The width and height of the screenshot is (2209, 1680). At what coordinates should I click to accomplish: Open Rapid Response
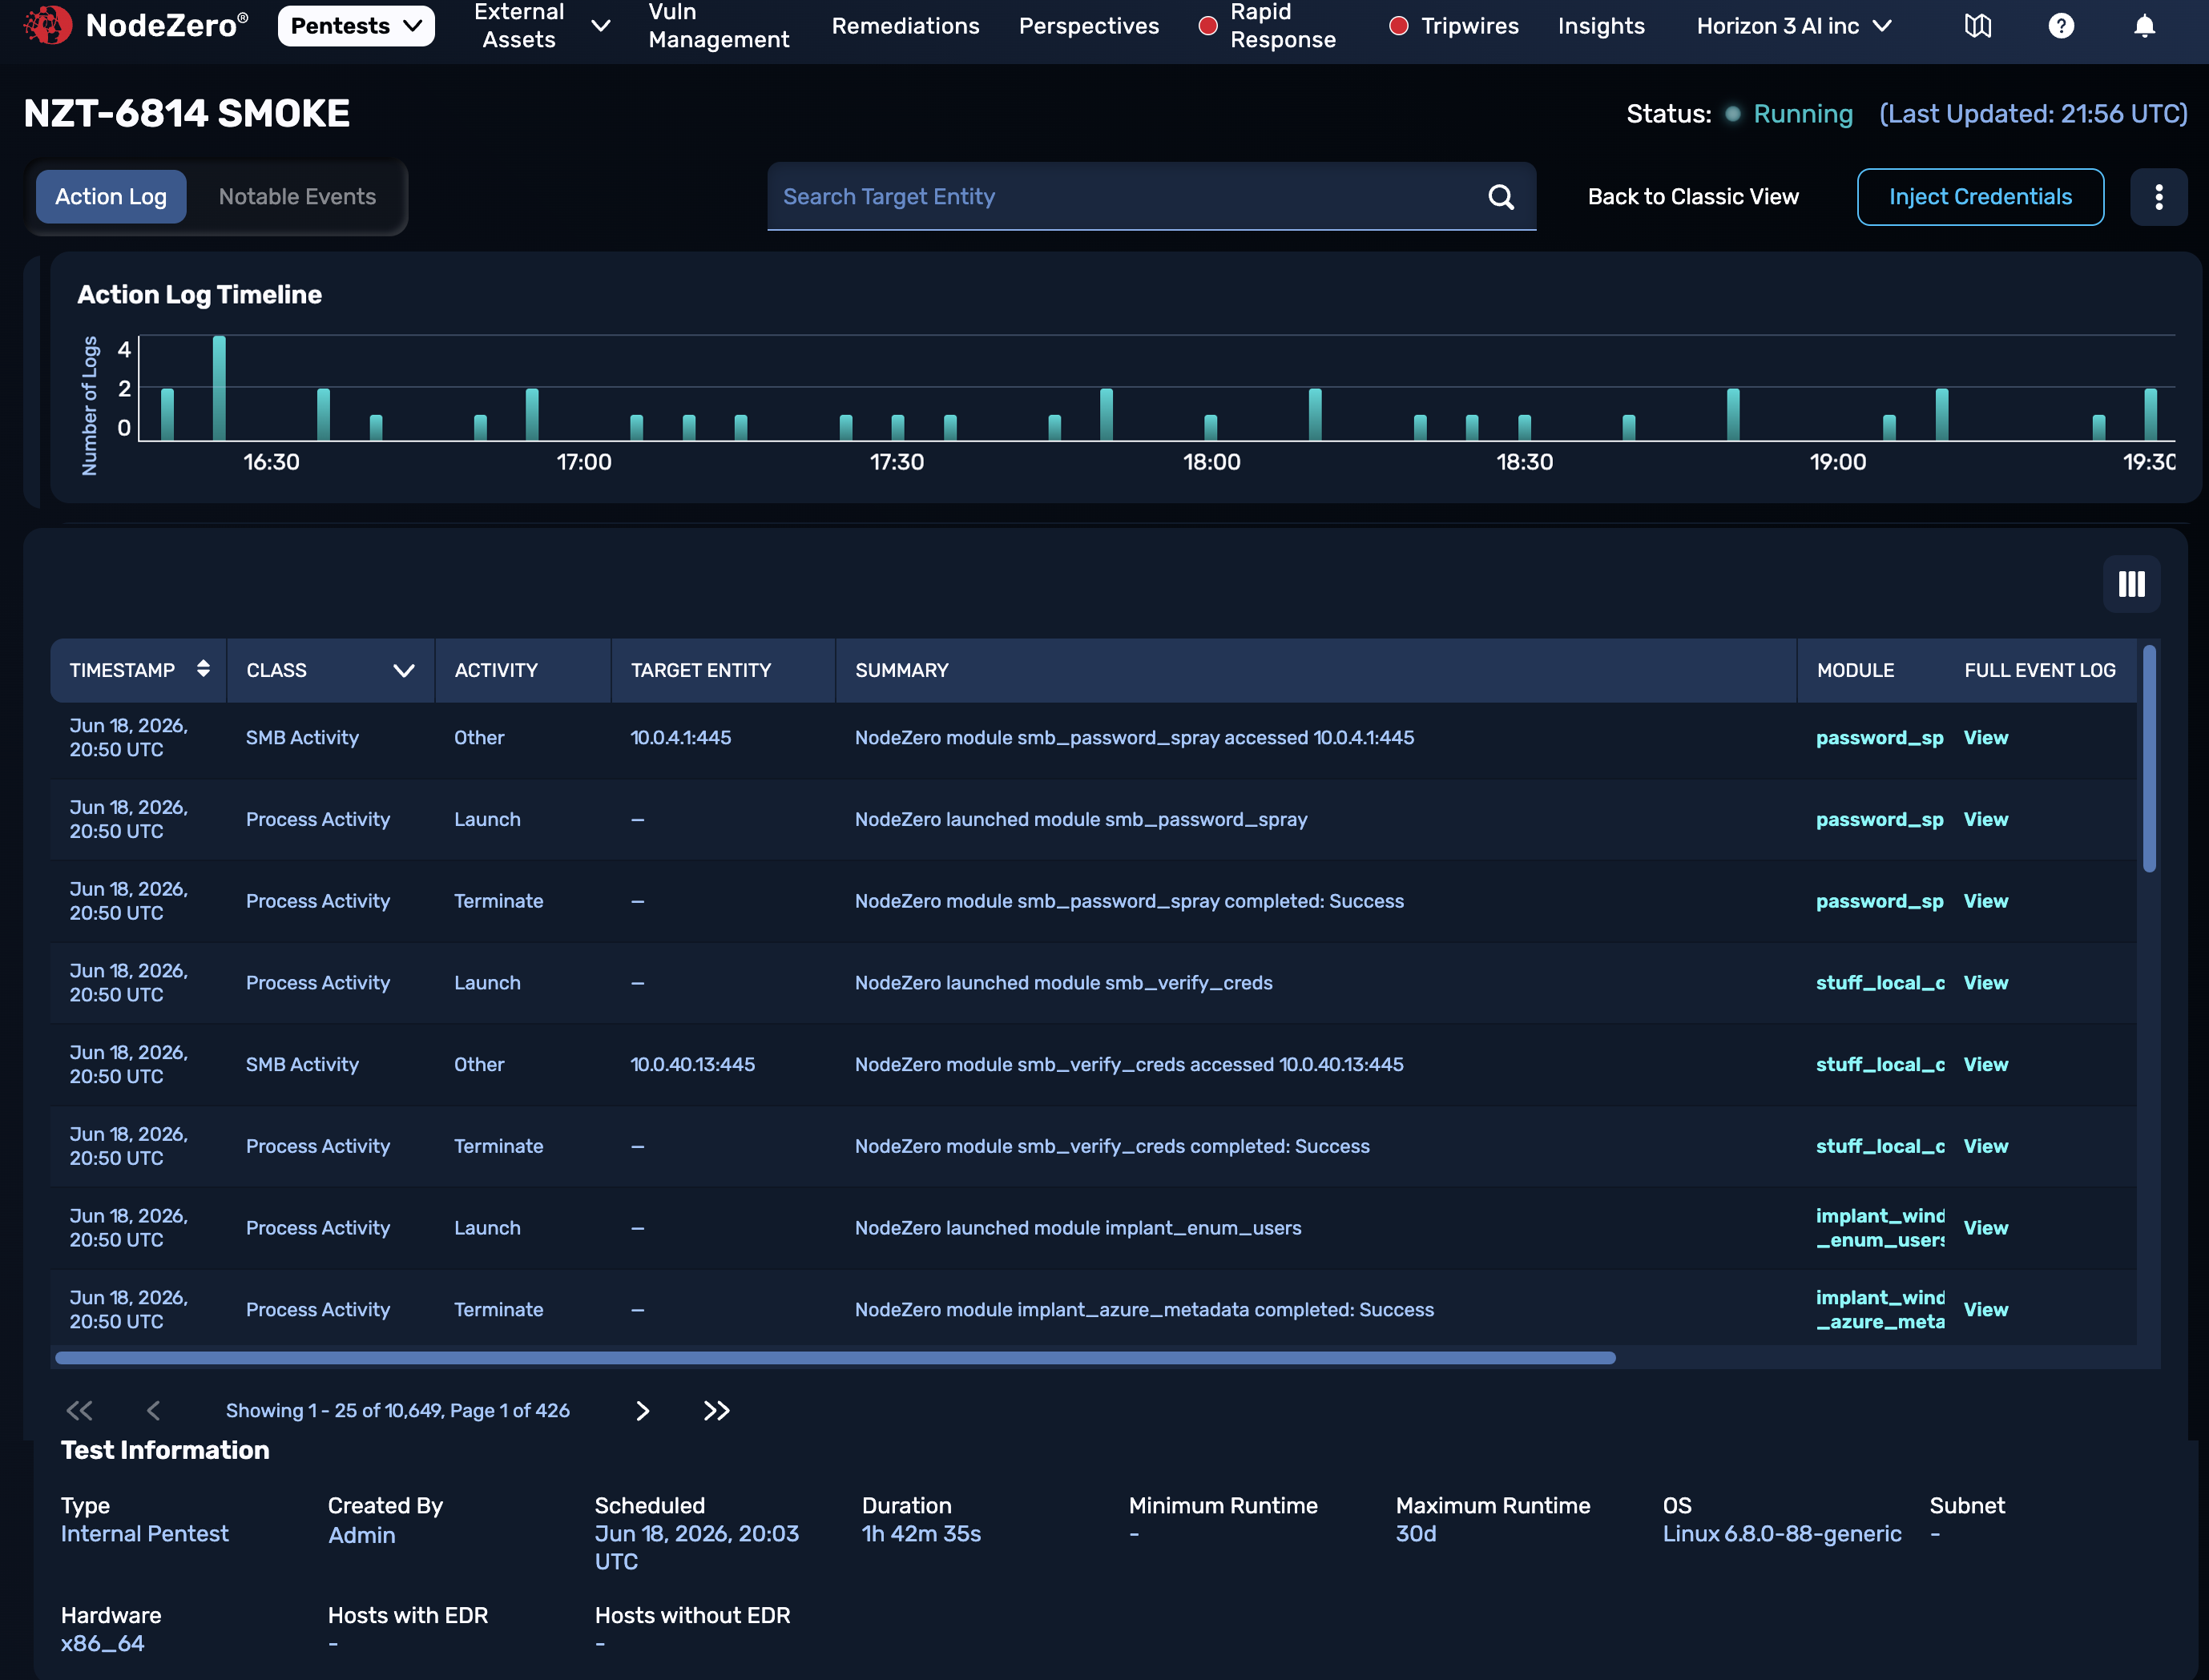tap(1266, 26)
